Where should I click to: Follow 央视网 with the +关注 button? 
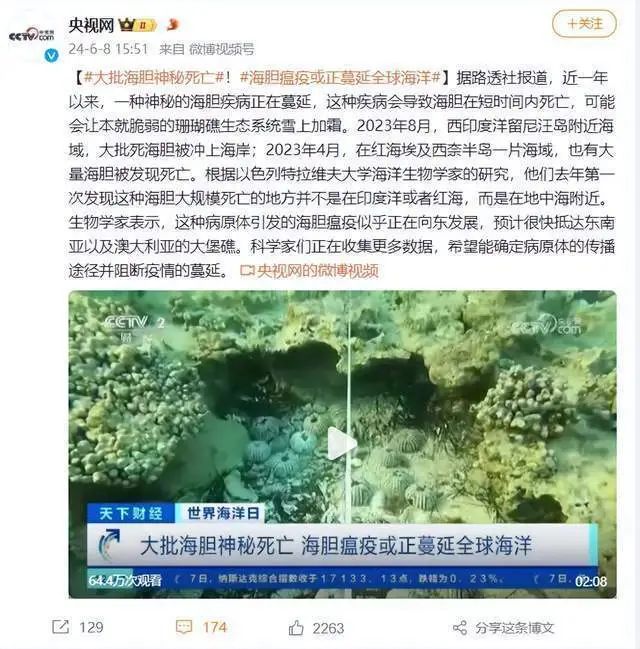[585, 24]
